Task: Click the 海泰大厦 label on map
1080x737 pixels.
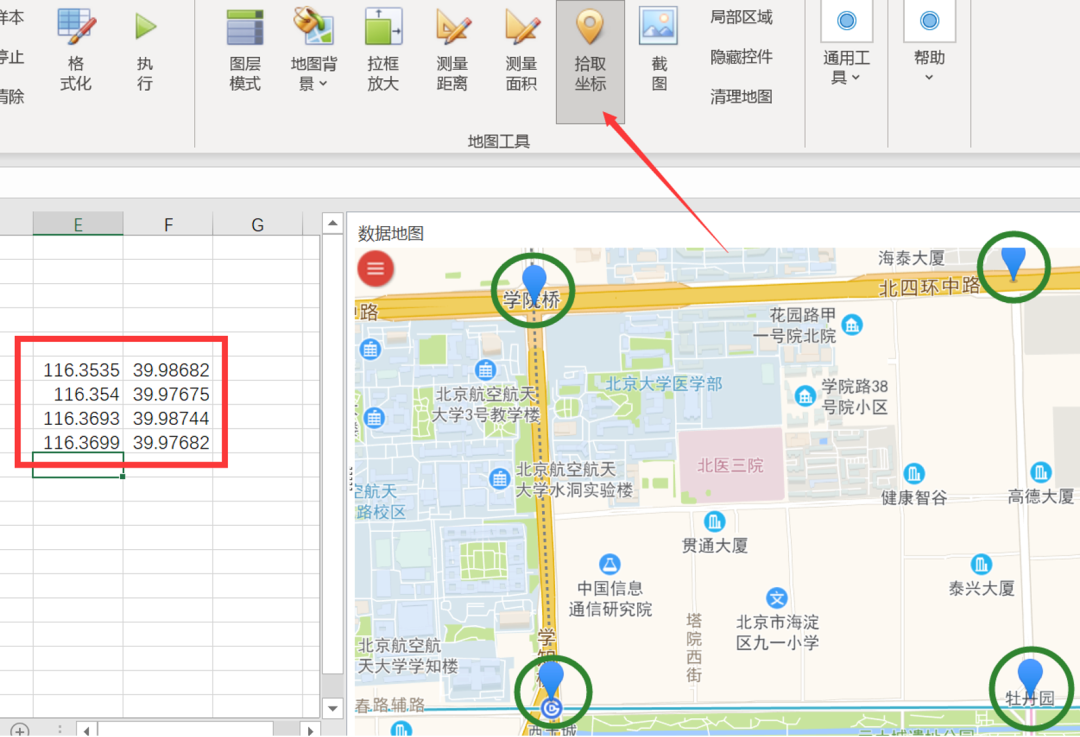Action: 911,258
